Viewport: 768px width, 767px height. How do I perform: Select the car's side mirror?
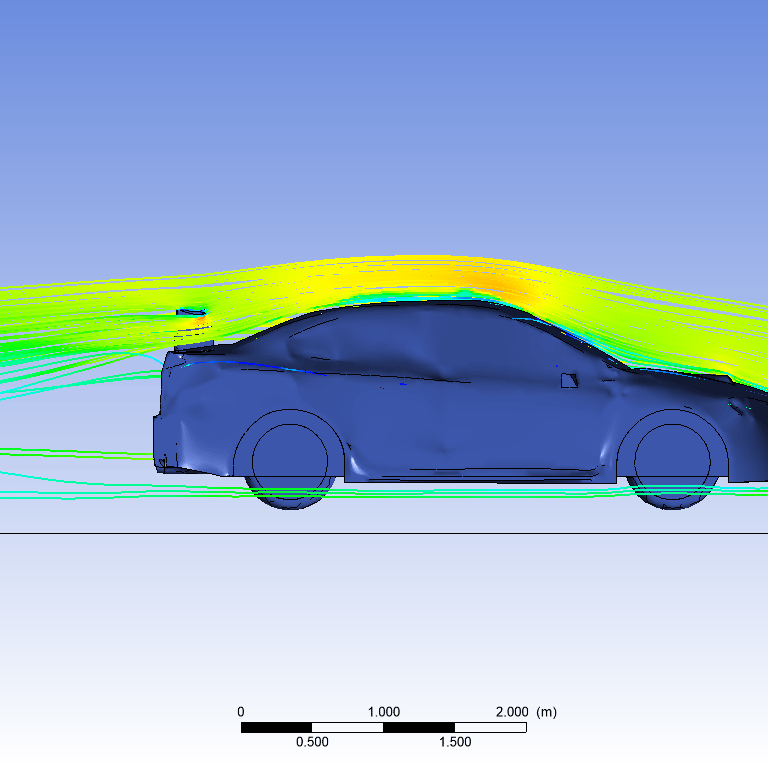[569, 381]
